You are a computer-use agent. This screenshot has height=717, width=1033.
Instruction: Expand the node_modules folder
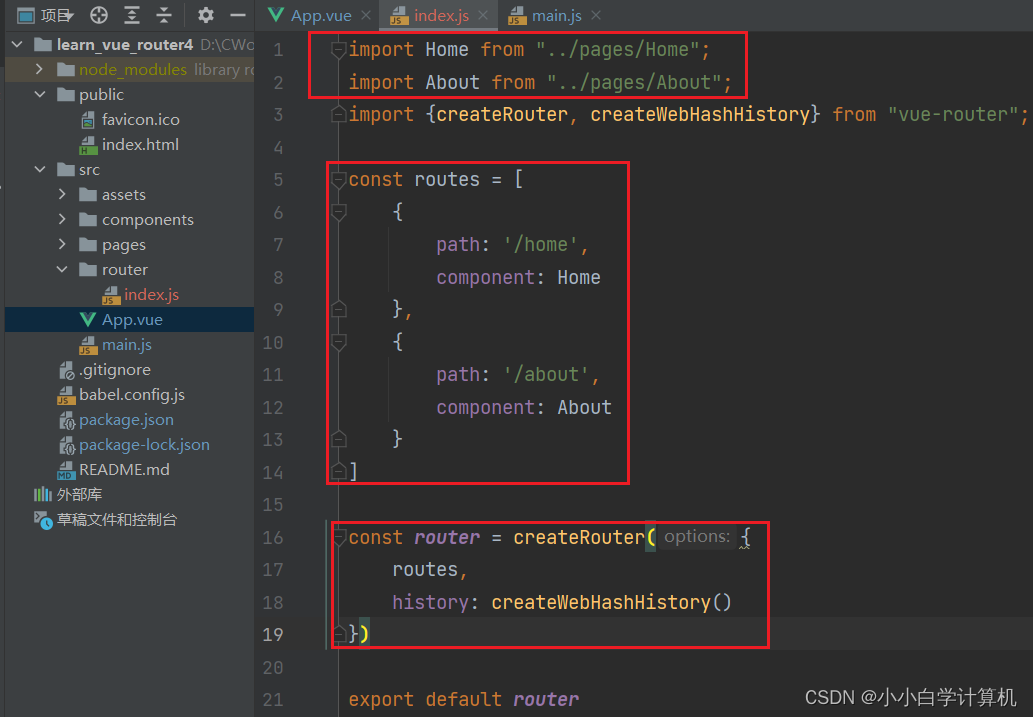[40, 69]
